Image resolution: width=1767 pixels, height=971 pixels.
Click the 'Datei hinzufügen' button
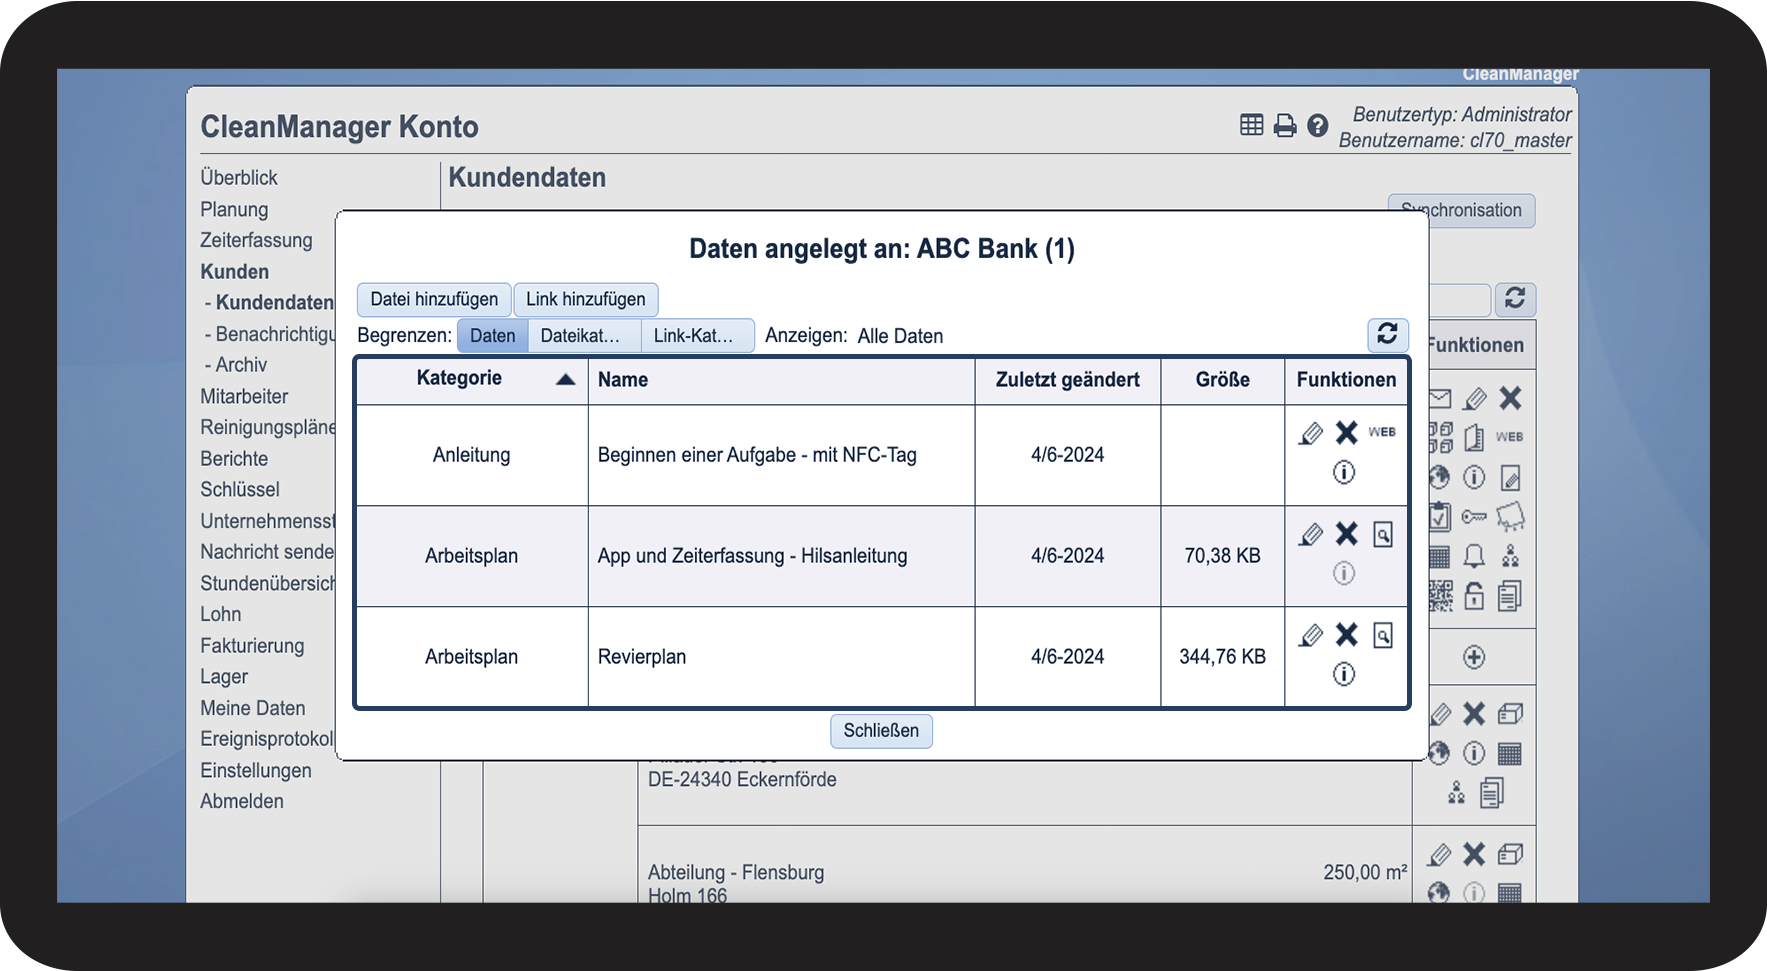[434, 299]
